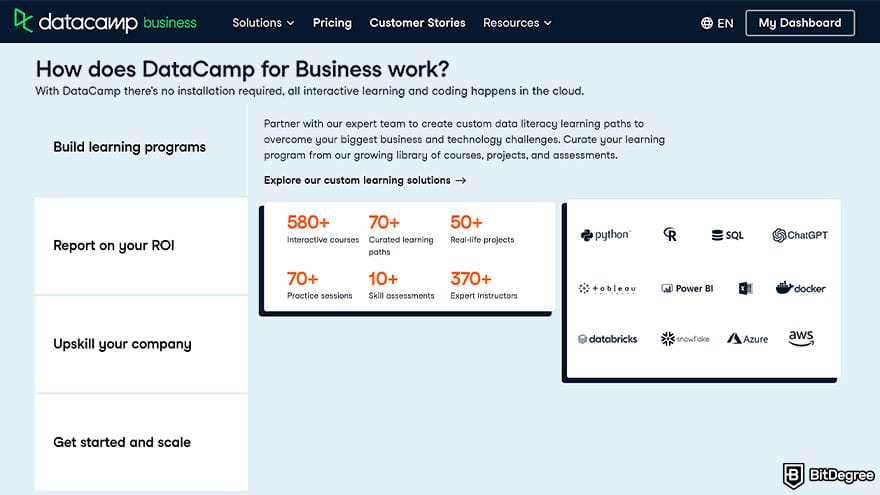Screen dimensions: 880x495
Task: Click the globe language icon
Action: point(707,23)
